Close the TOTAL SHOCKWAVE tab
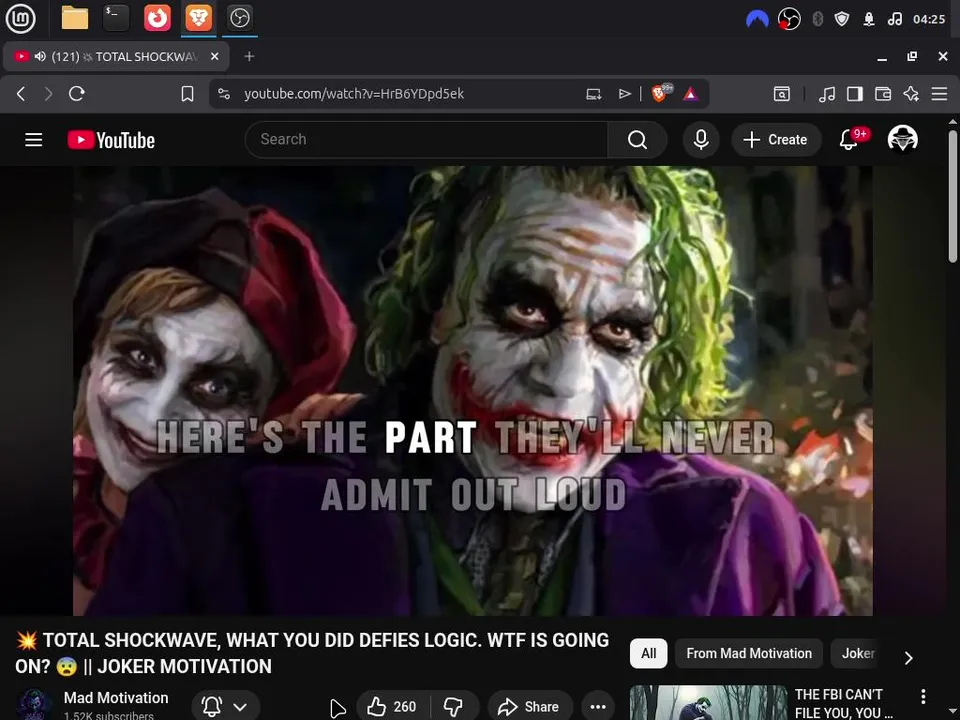960x720 pixels. click(x=214, y=56)
